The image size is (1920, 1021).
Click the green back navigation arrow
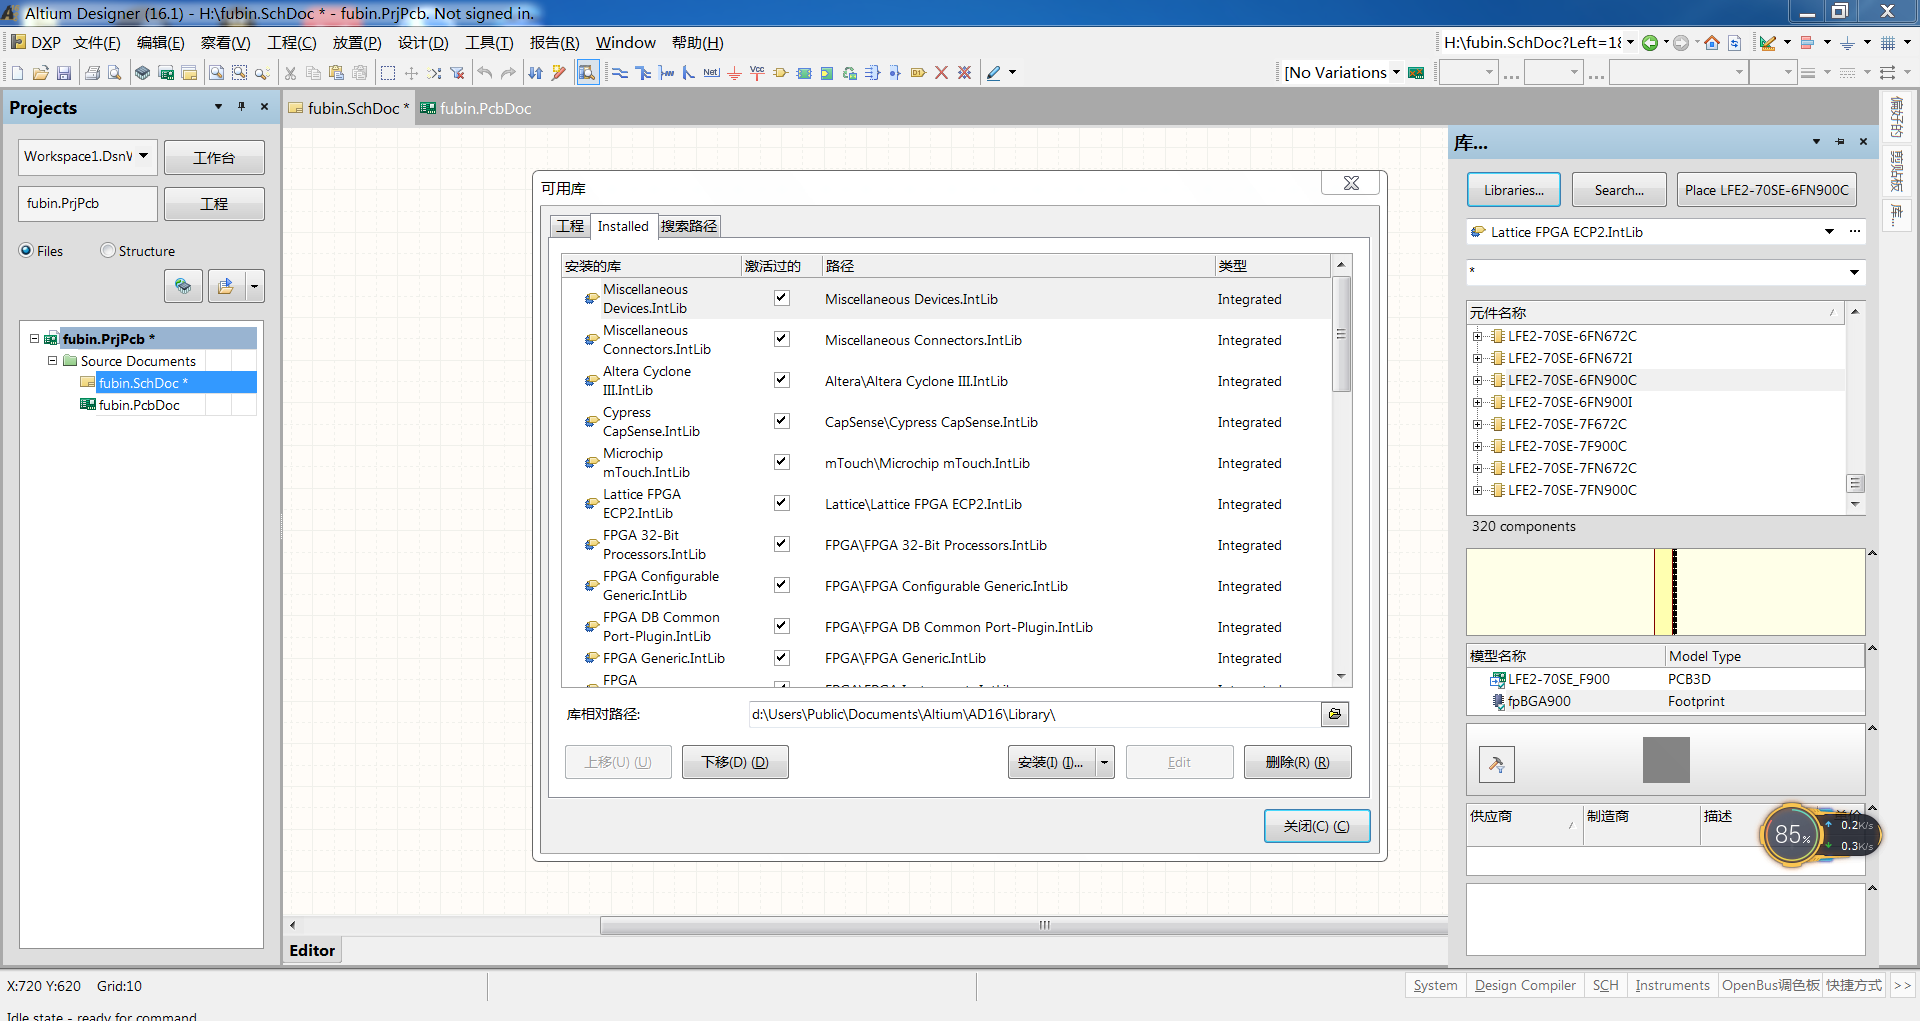[1650, 43]
